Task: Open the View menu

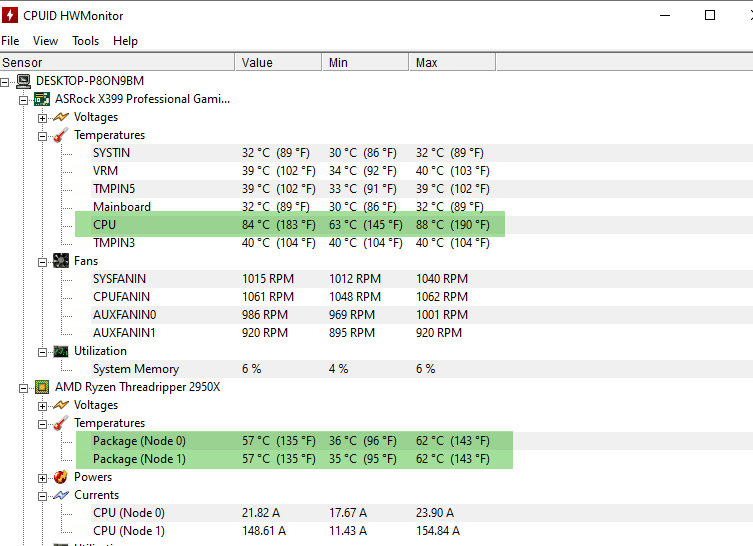Action: point(45,41)
